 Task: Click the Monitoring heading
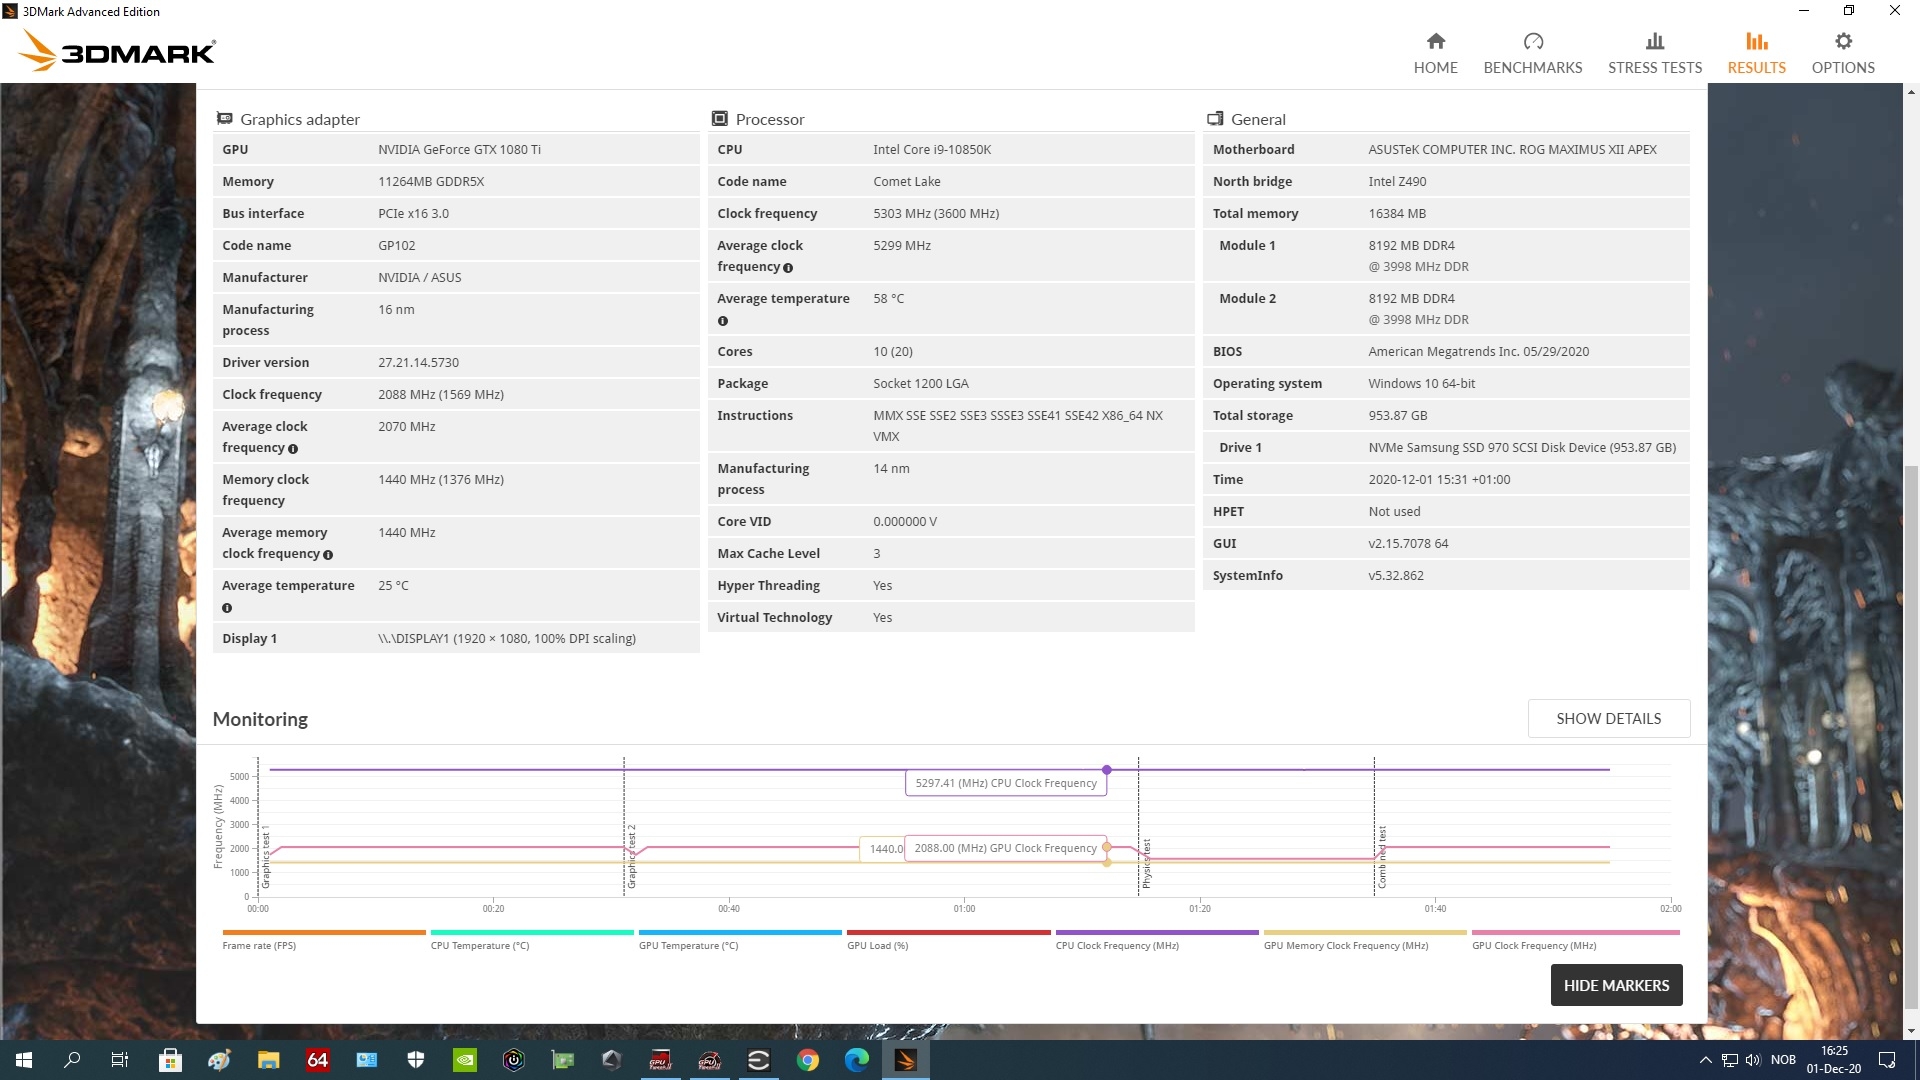(x=260, y=719)
